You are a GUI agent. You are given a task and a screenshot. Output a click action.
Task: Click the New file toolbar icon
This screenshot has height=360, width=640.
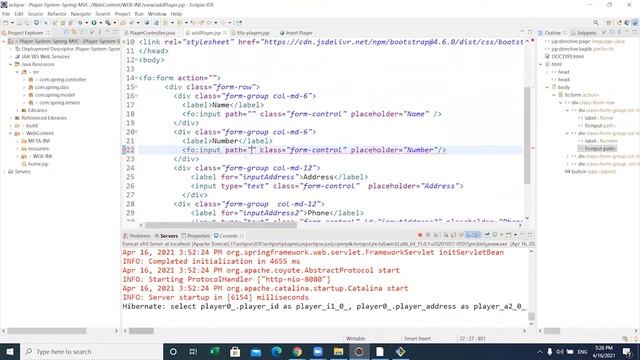click(6, 23)
